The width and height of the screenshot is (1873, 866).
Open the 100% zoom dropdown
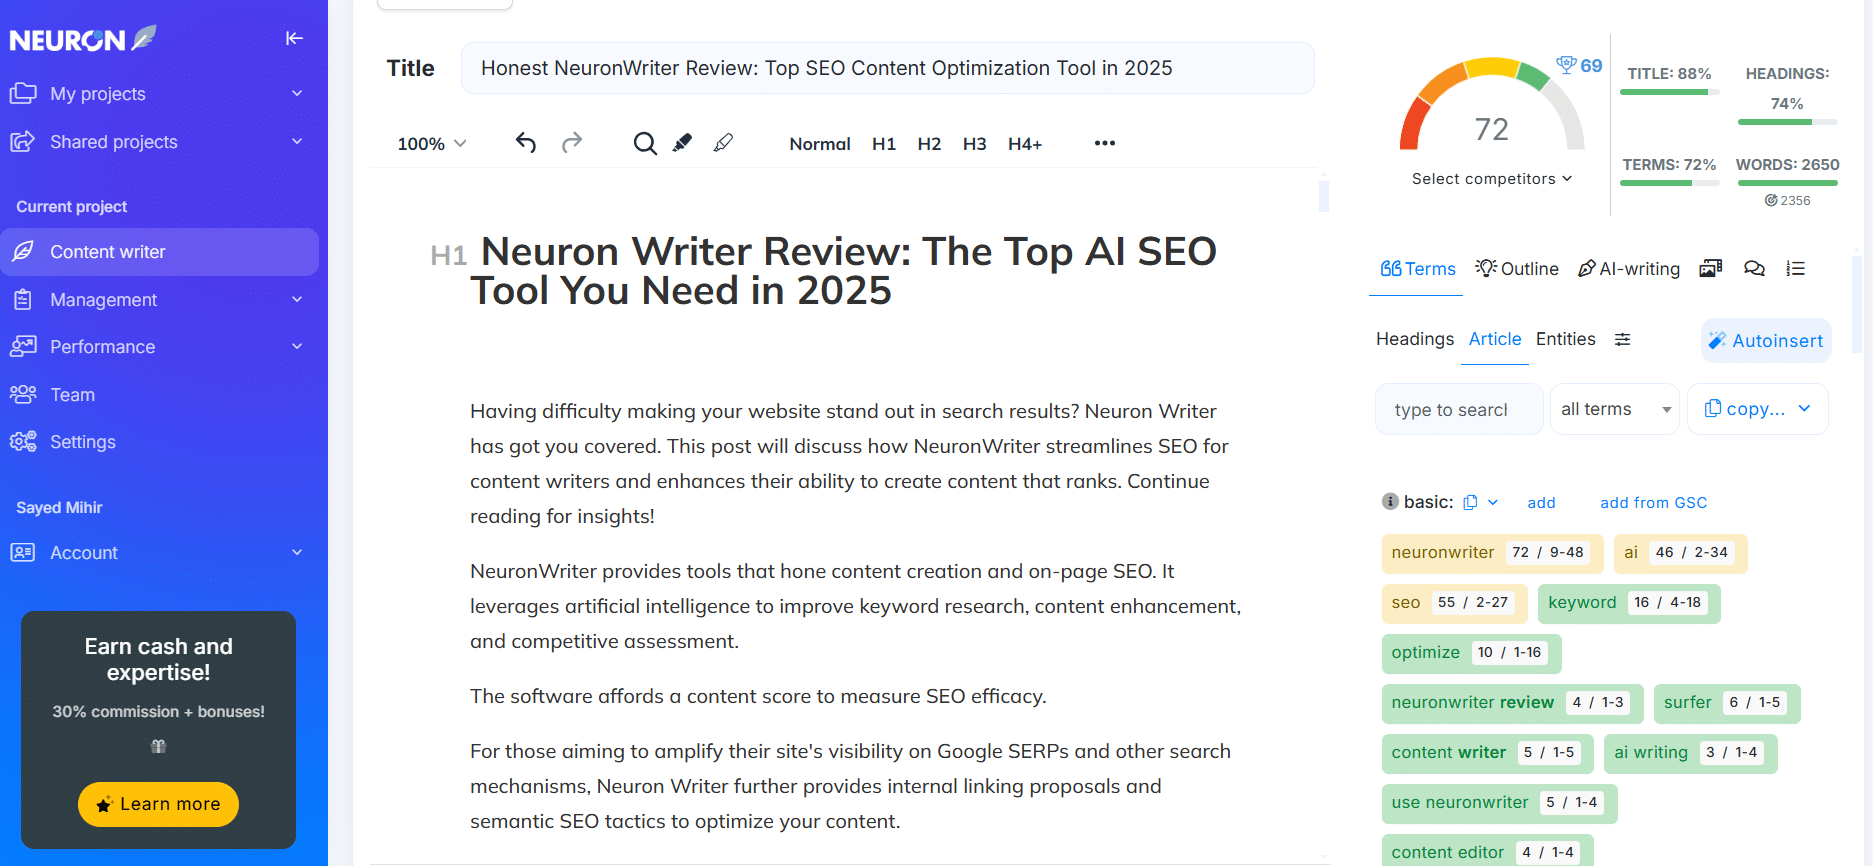tap(432, 143)
